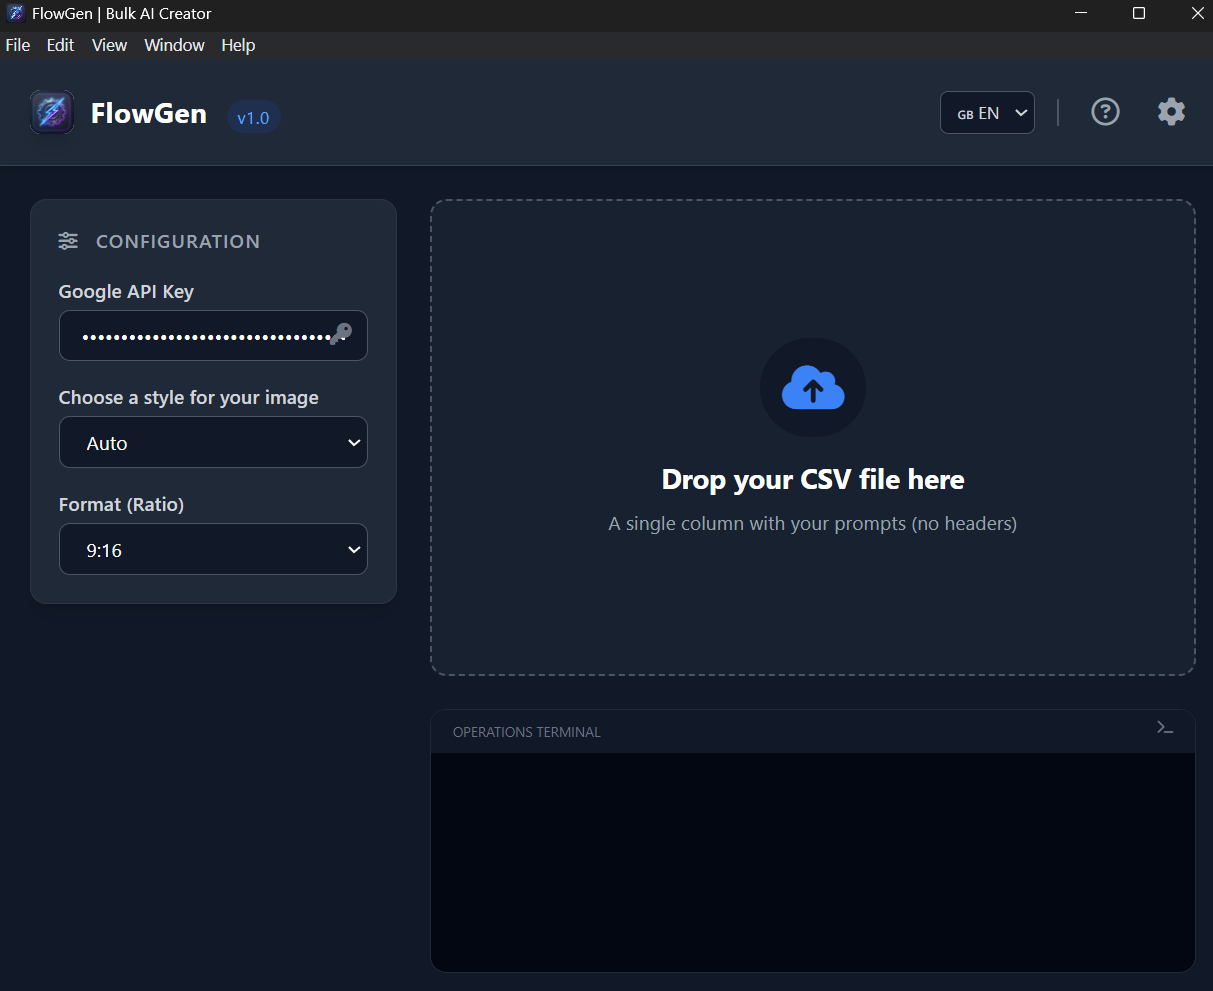Click the OPERATIONS TERMINAL header label
The width and height of the screenshot is (1213, 991).
(x=527, y=732)
